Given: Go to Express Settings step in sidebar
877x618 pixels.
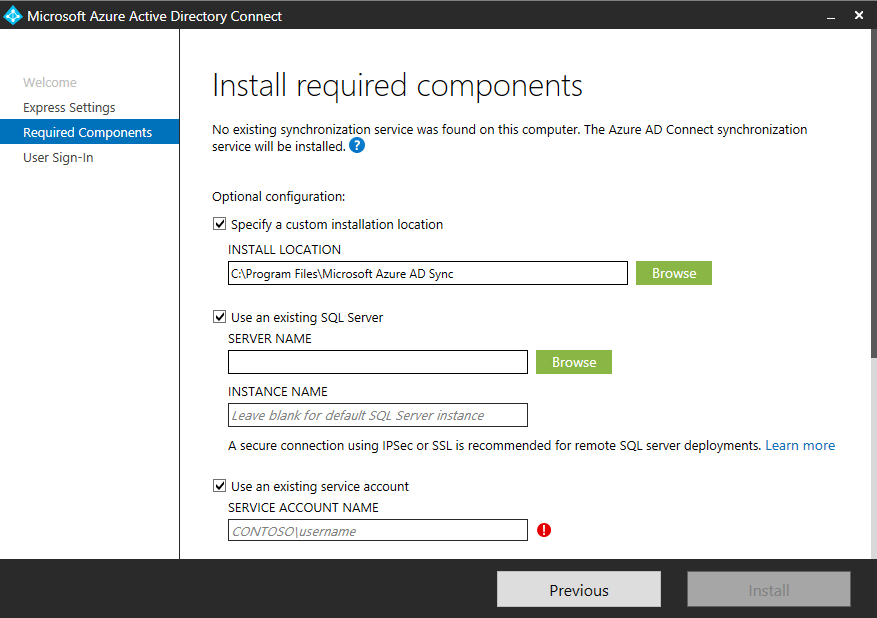Looking at the screenshot, I should 69,108.
